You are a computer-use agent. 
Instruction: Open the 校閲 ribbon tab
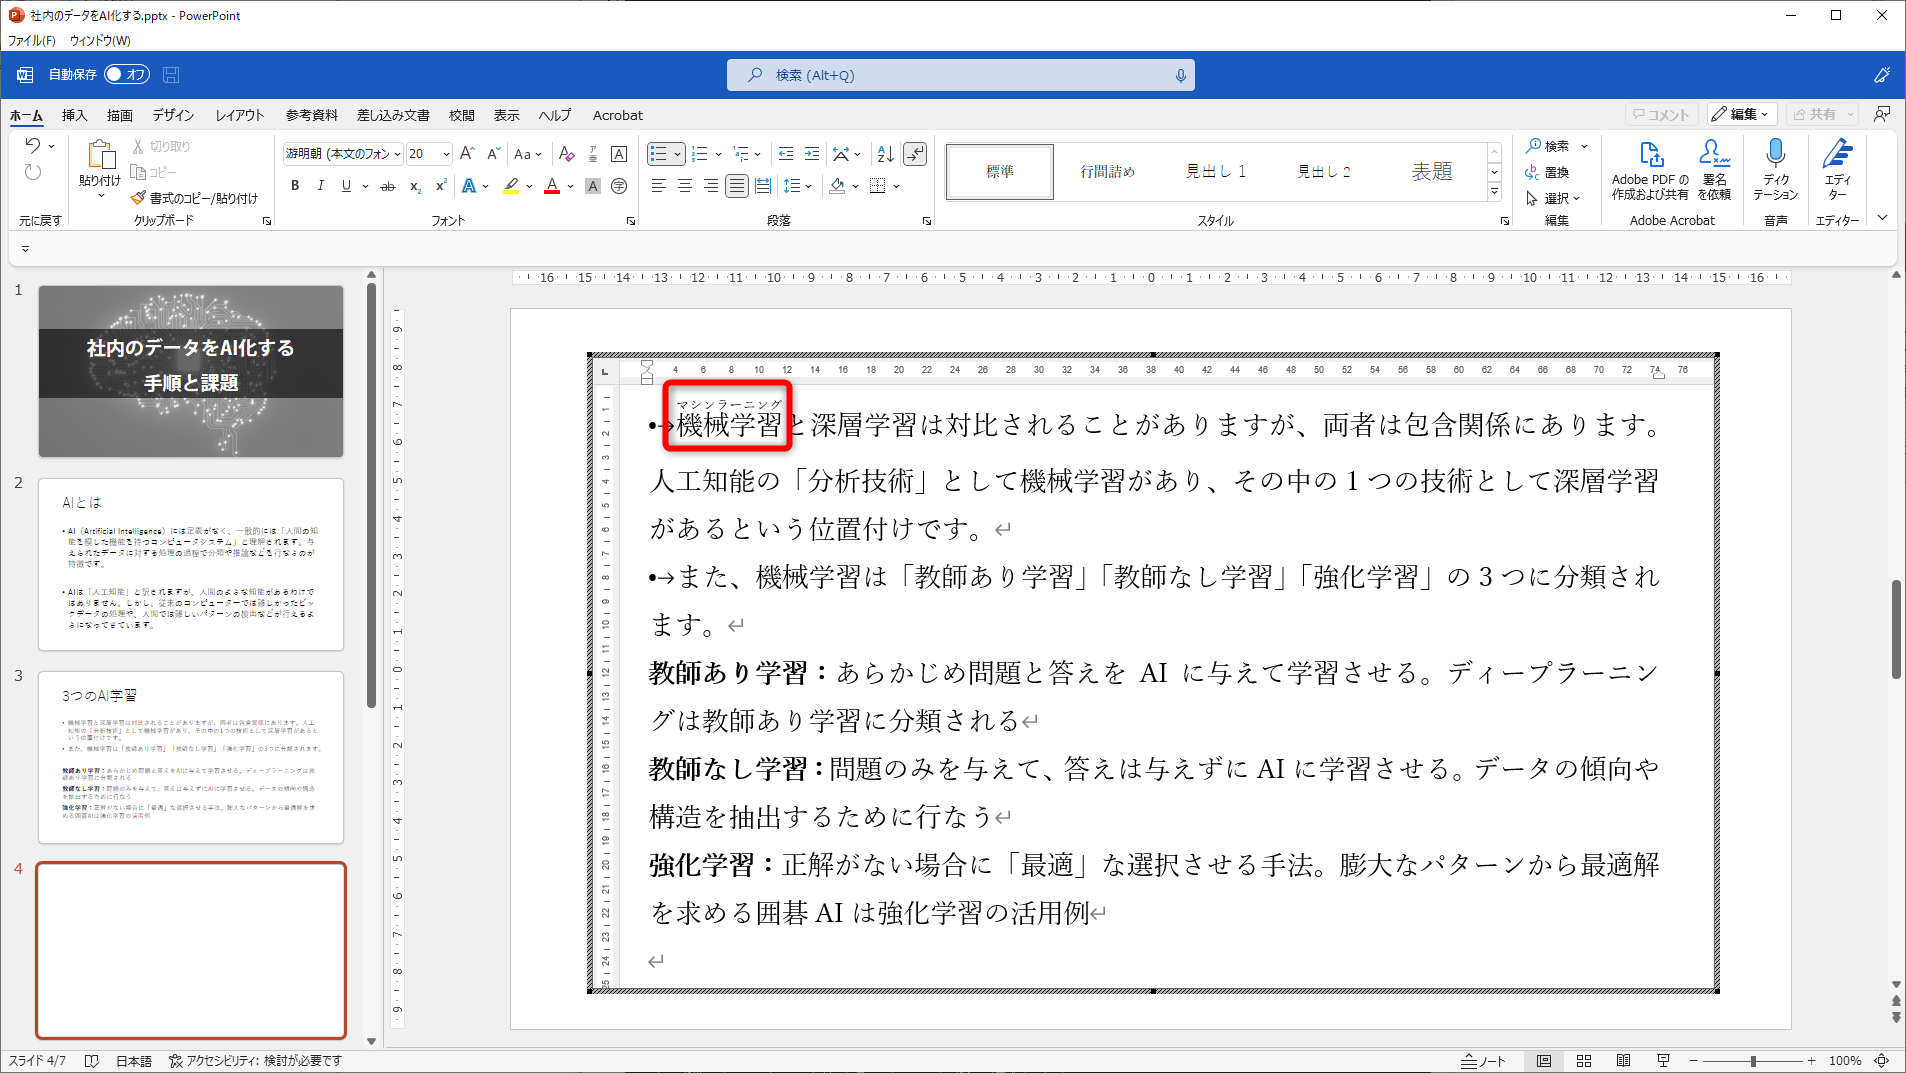click(461, 115)
